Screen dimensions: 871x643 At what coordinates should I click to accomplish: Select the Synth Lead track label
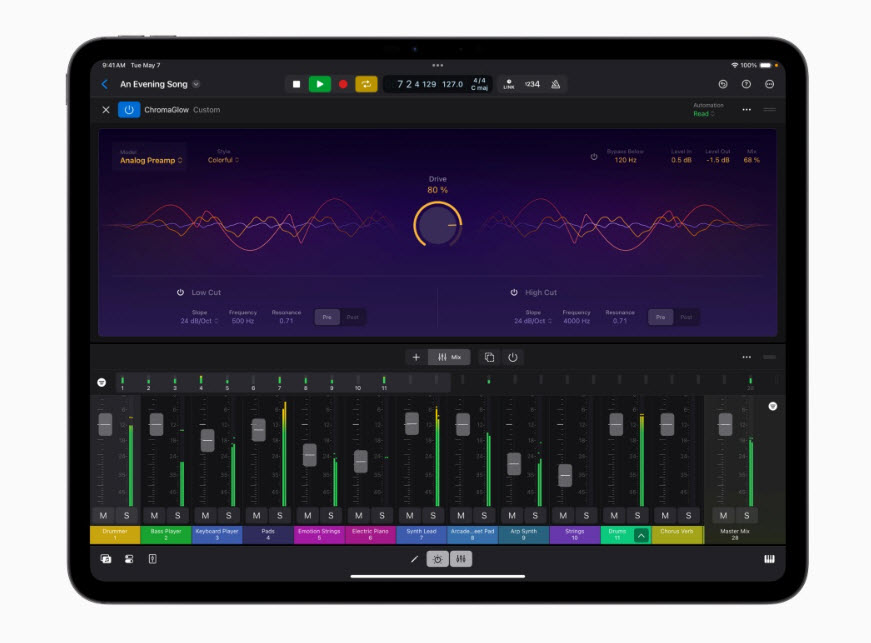tap(422, 535)
